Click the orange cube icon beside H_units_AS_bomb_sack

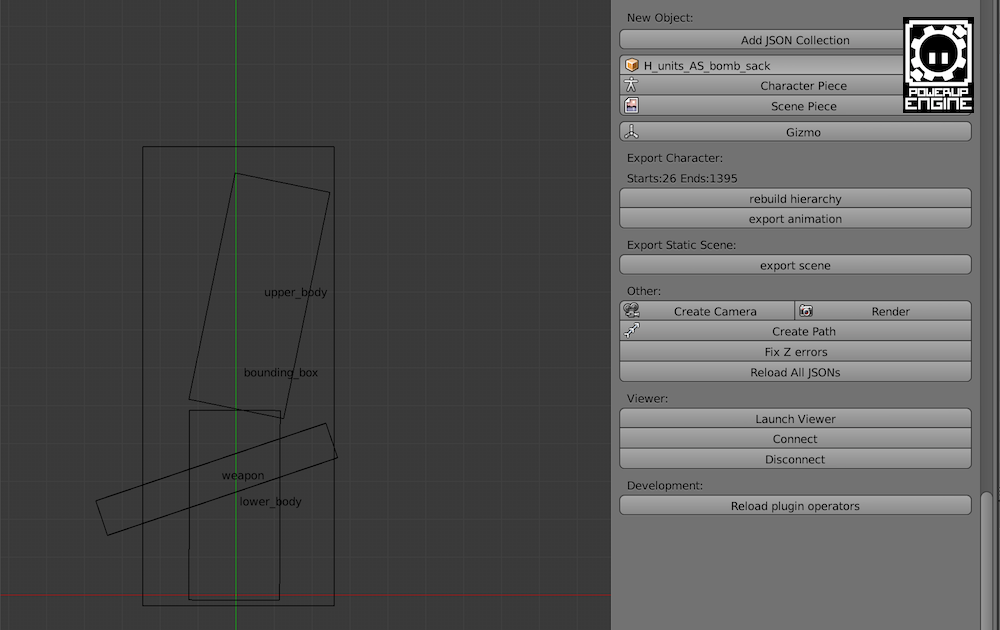click(631, 65)
